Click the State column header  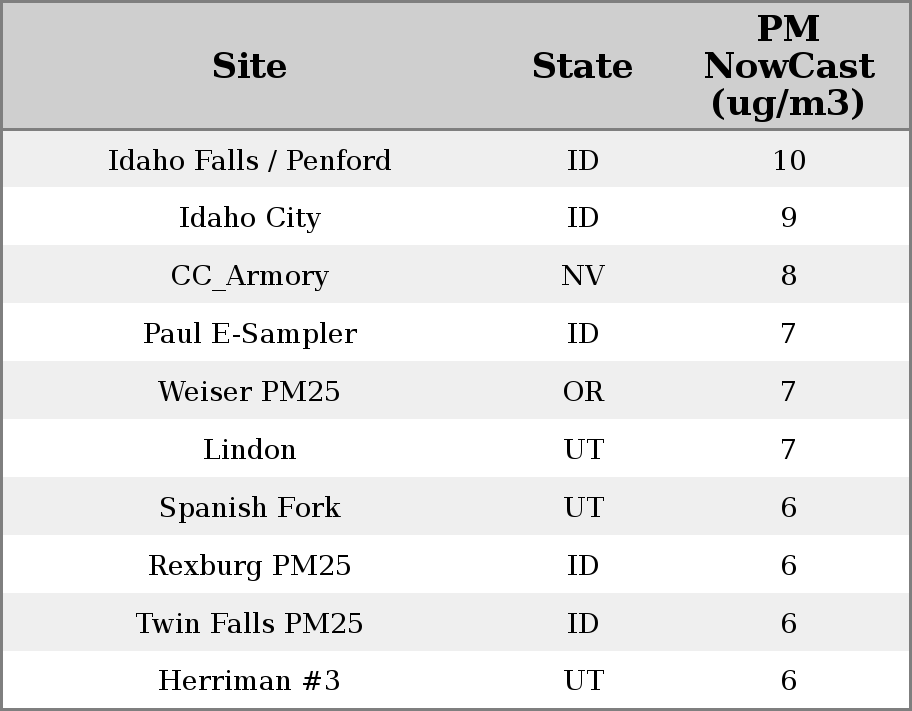582,66
